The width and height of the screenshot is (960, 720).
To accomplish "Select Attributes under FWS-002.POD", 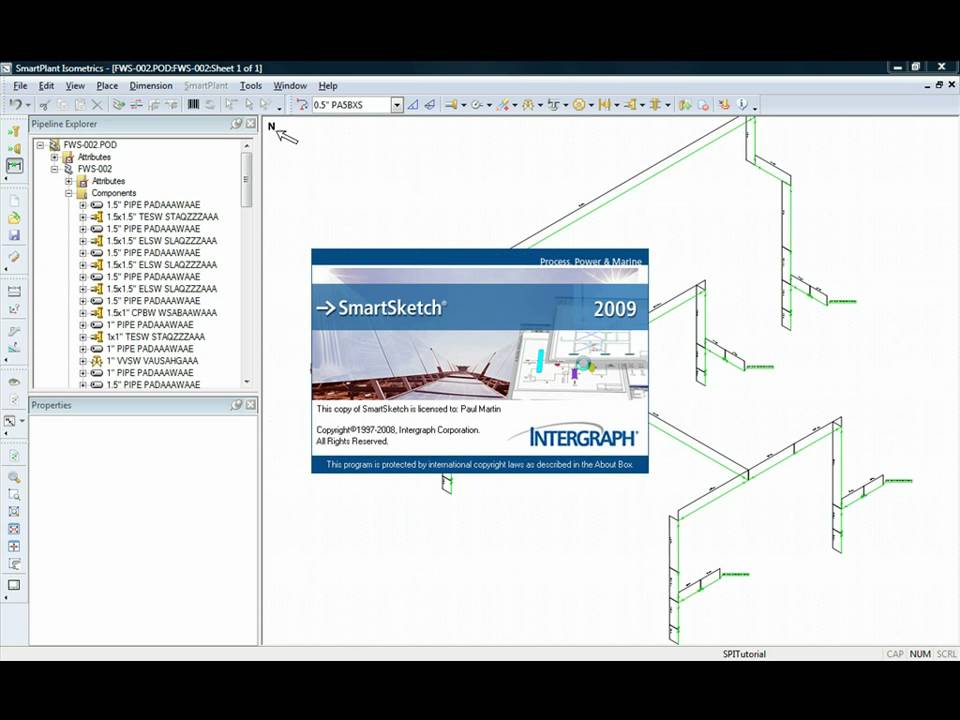I will pyautogui.click(x=94, y=157).
